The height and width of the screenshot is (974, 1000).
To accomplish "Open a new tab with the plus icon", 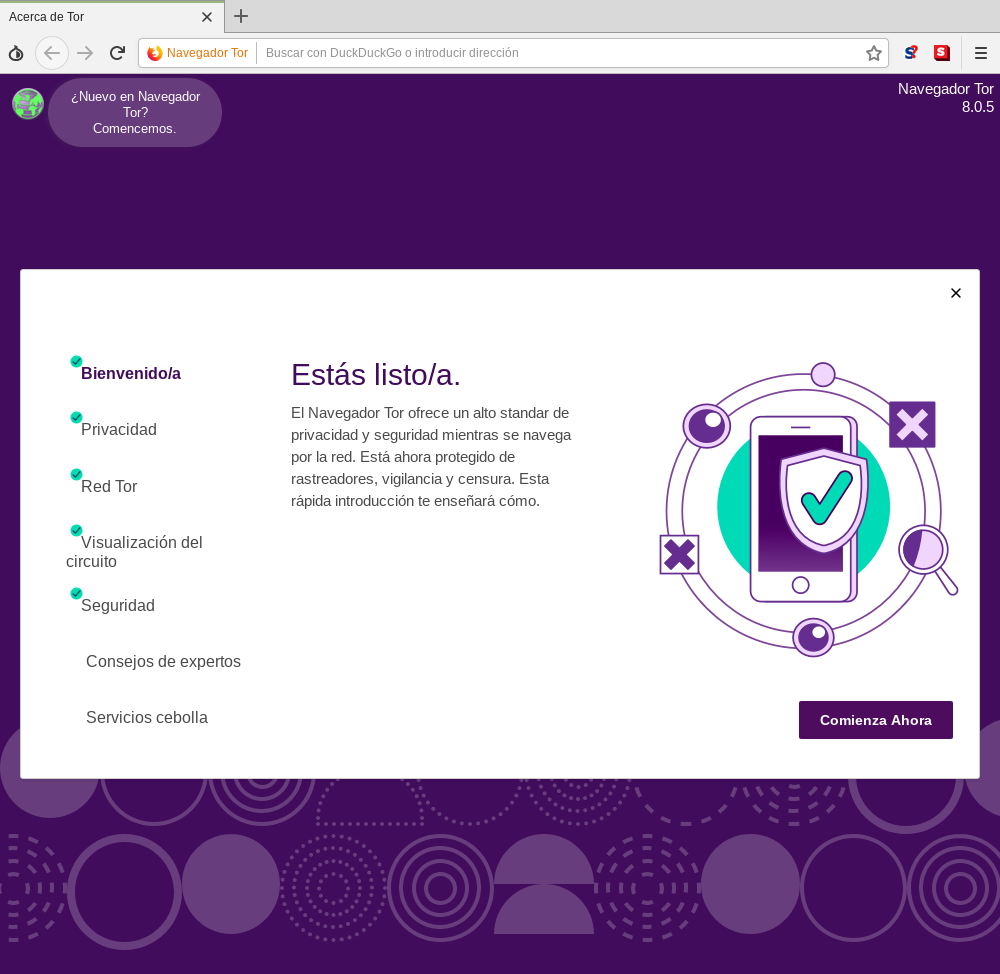I will pos(240,16).
